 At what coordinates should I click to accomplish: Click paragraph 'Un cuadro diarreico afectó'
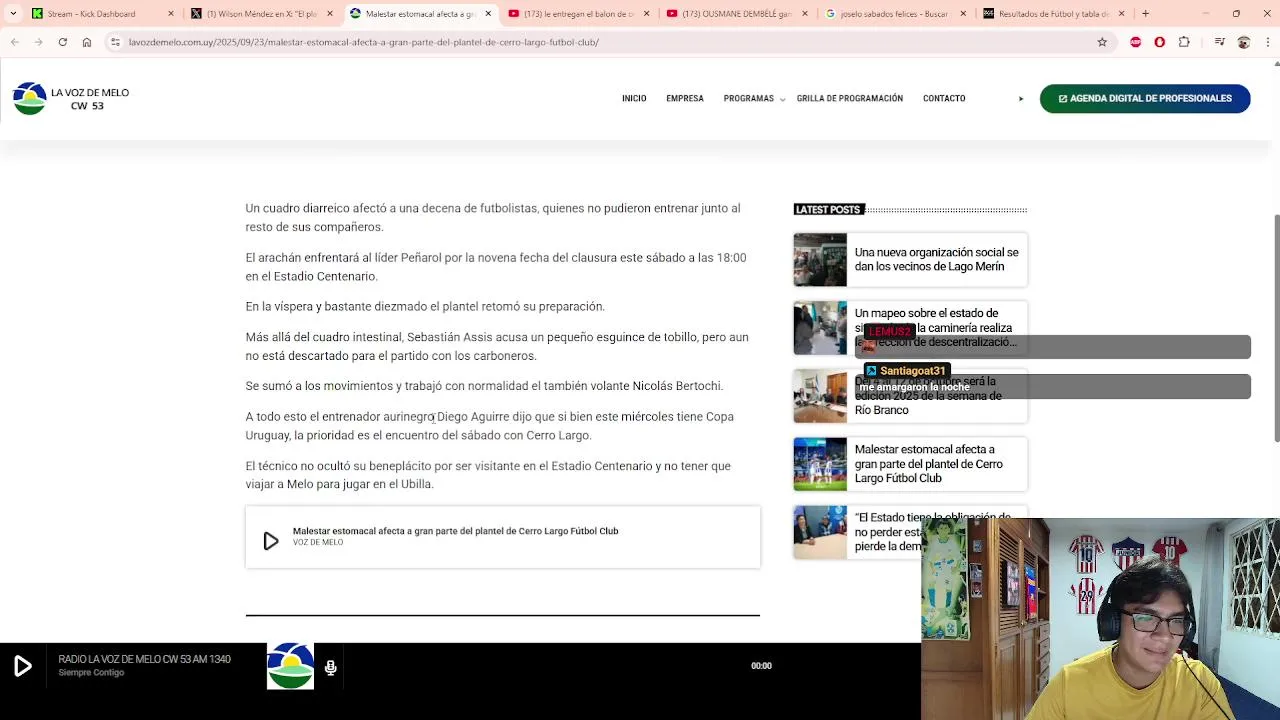(493, 218)
